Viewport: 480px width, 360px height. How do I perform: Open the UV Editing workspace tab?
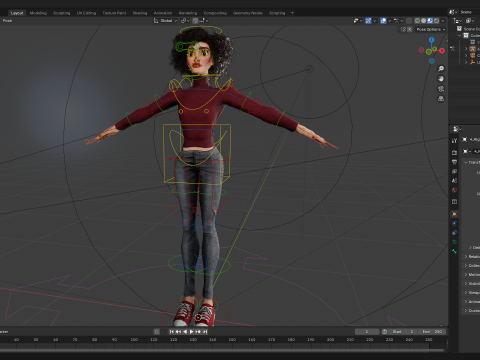click(86, 13)
